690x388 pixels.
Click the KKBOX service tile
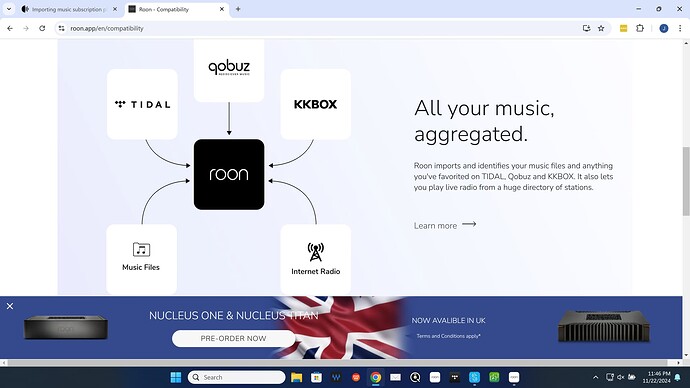316,104
